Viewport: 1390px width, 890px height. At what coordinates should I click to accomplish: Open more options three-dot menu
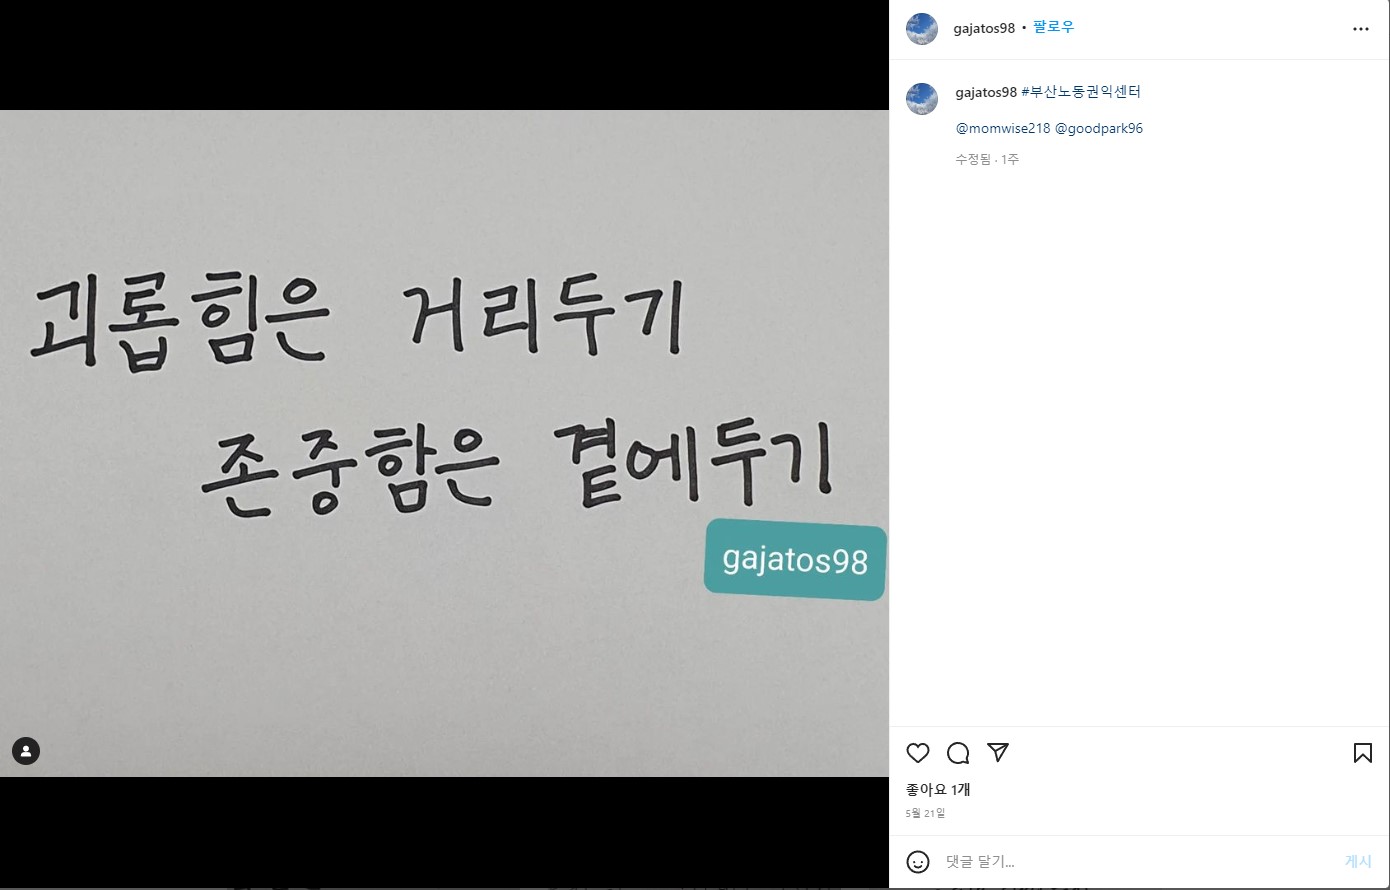[x=1361, y=29]
